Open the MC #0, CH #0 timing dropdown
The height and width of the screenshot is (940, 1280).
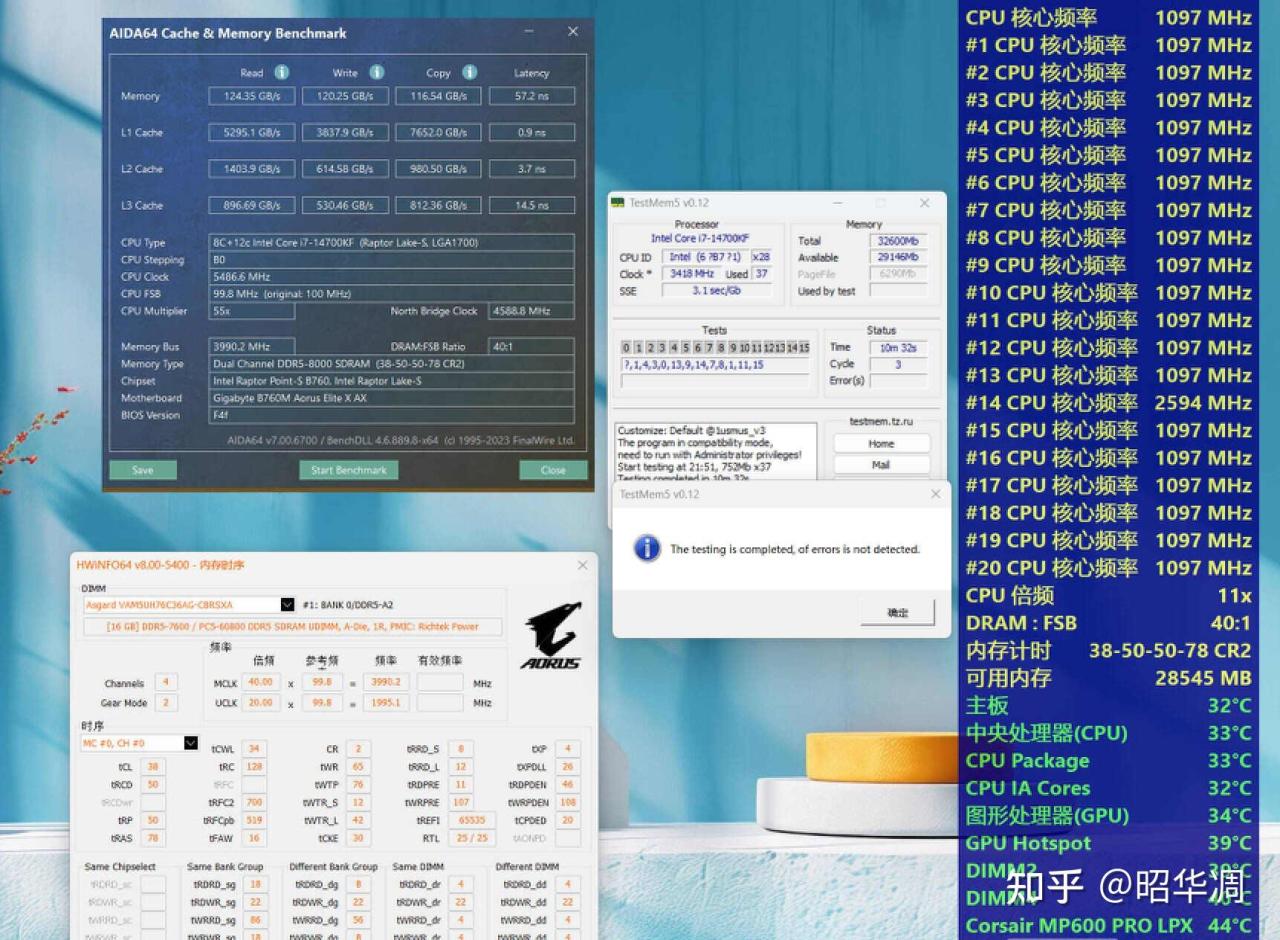coord(191,743)
